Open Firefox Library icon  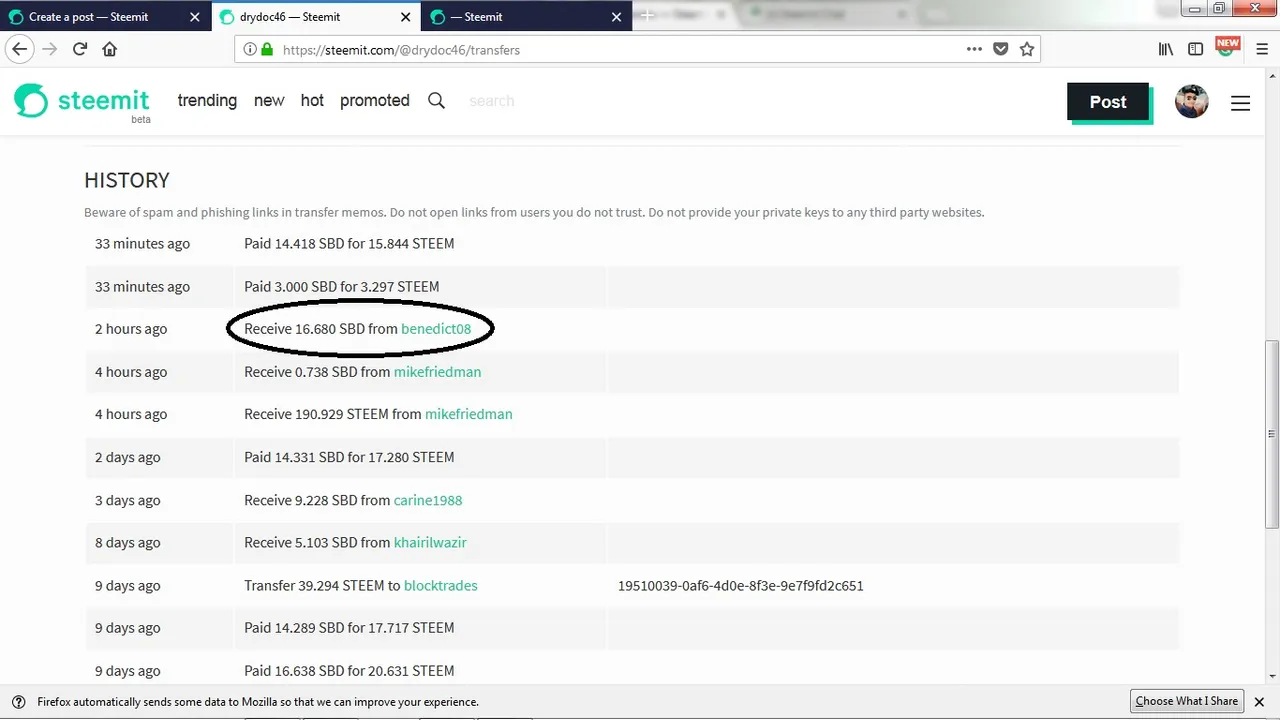pyautogui.click(x=1166, y=49)
